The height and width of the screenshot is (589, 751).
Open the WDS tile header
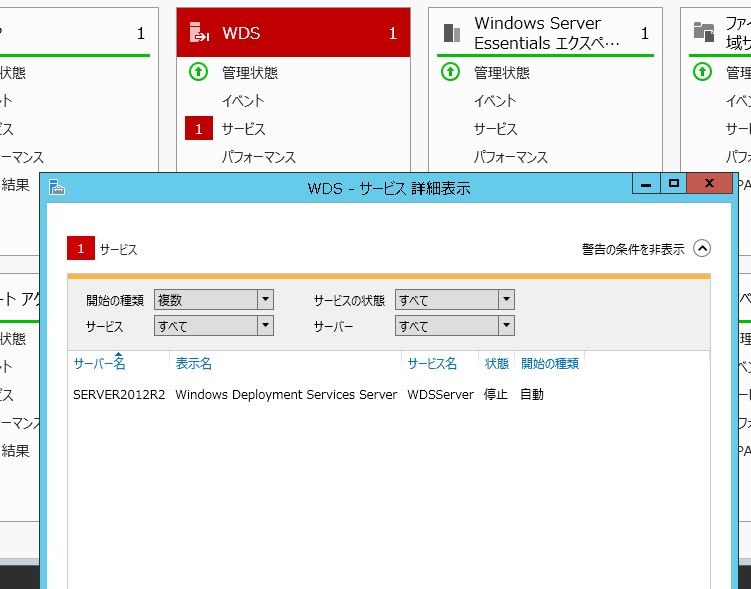point(293,33)
